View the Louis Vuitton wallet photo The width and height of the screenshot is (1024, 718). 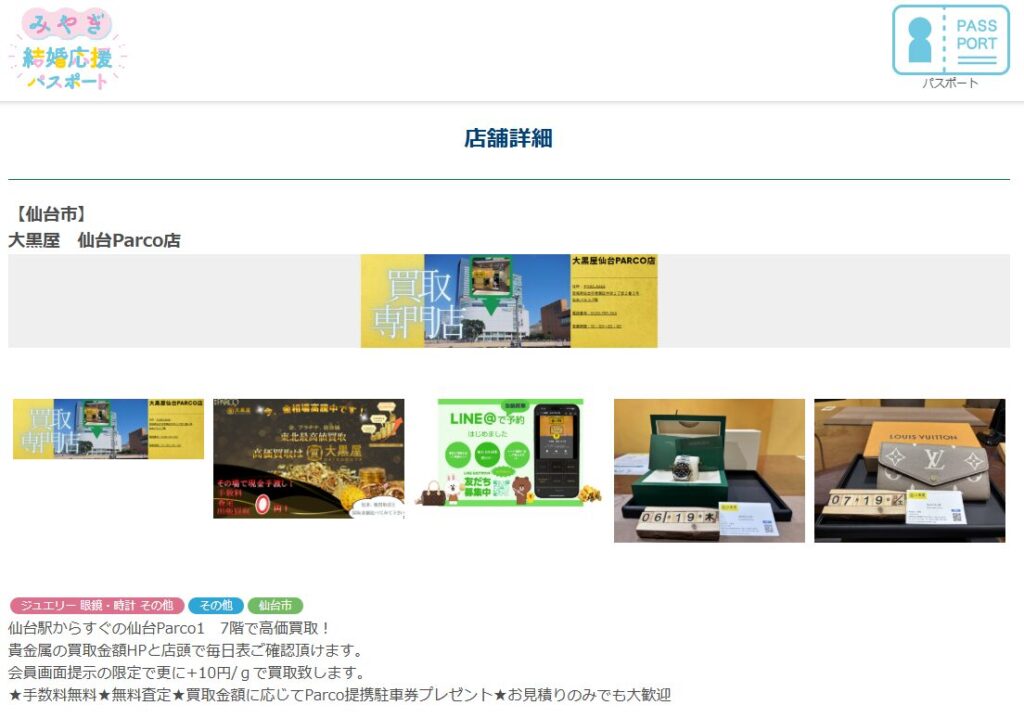pos(912,468)
